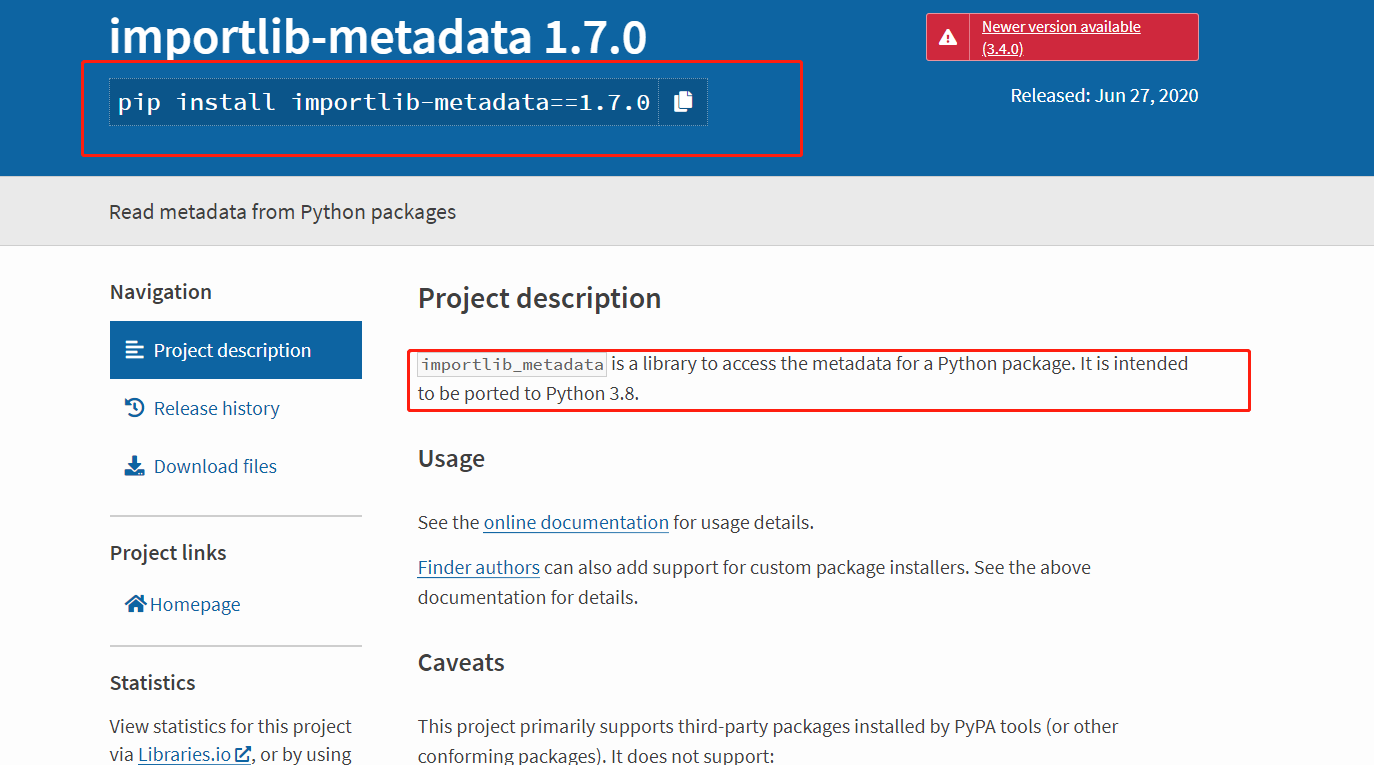Open the online documentation link
This screenshot has width=1374, height=765.
[576, 522]
